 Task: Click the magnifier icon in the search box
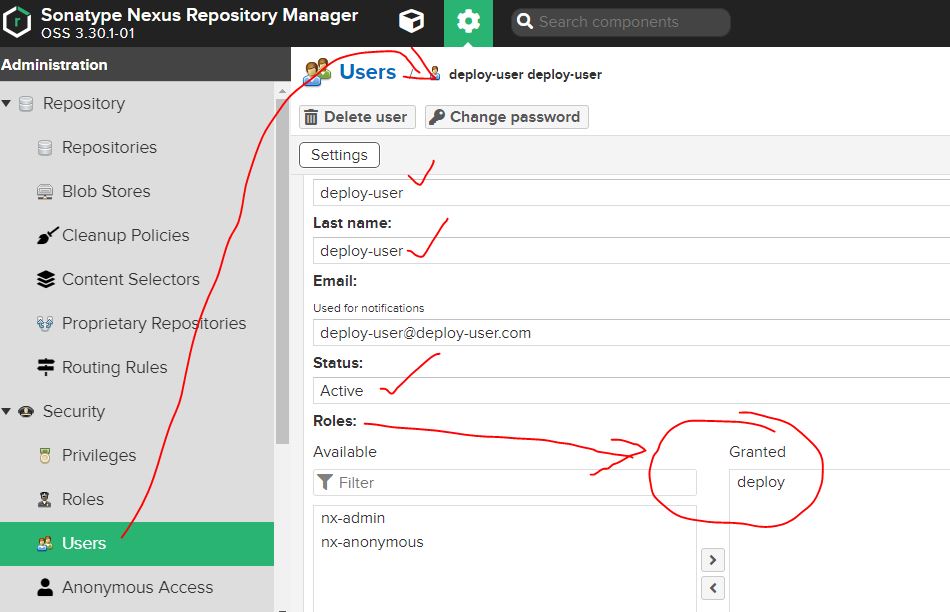click(525, 22)
